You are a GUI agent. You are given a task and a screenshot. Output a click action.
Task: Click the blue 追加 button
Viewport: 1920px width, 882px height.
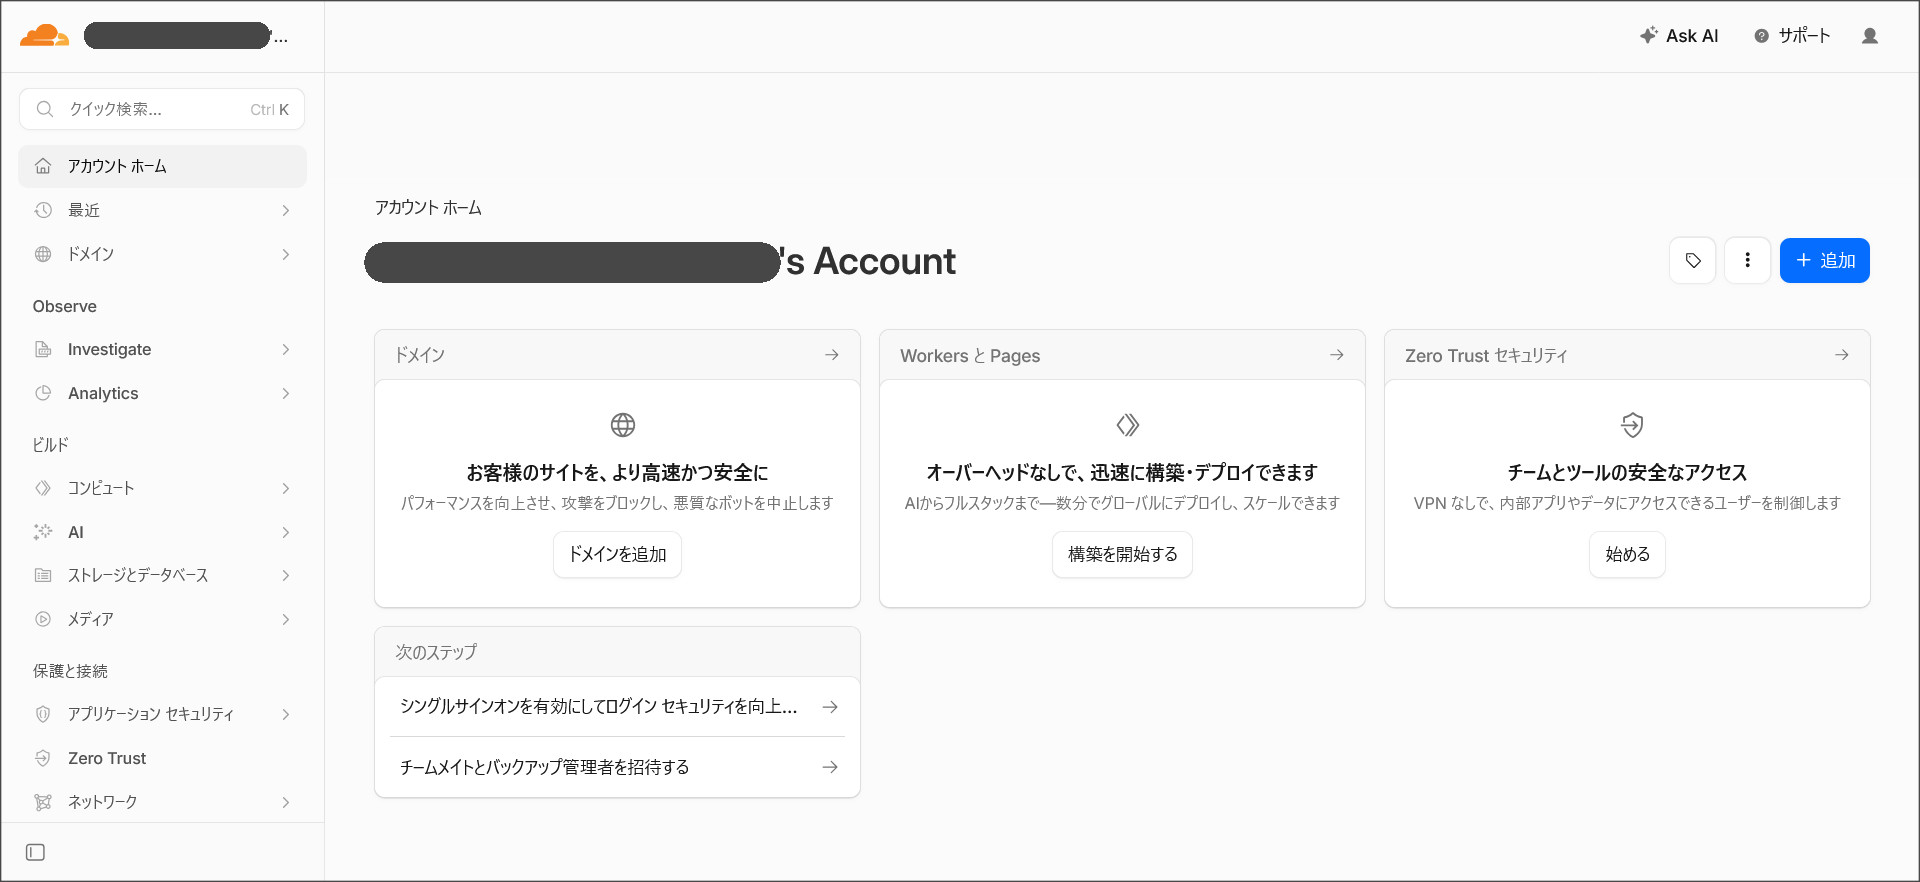pyautogui.click(x=1824, y=260)
